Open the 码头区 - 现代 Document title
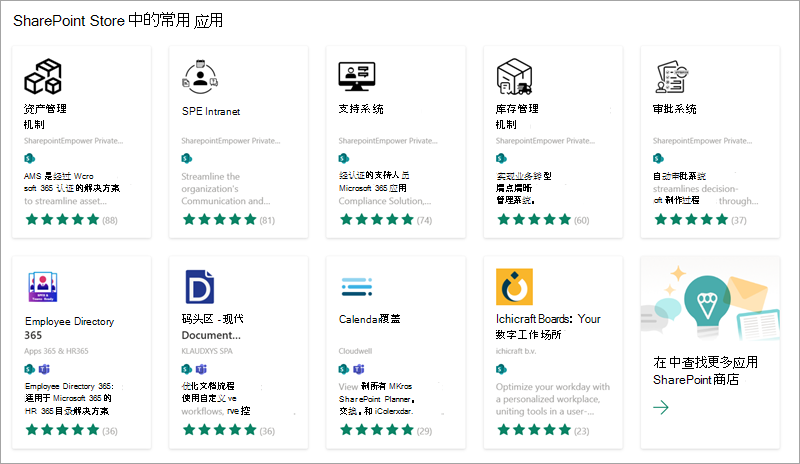 click(213, 327)
